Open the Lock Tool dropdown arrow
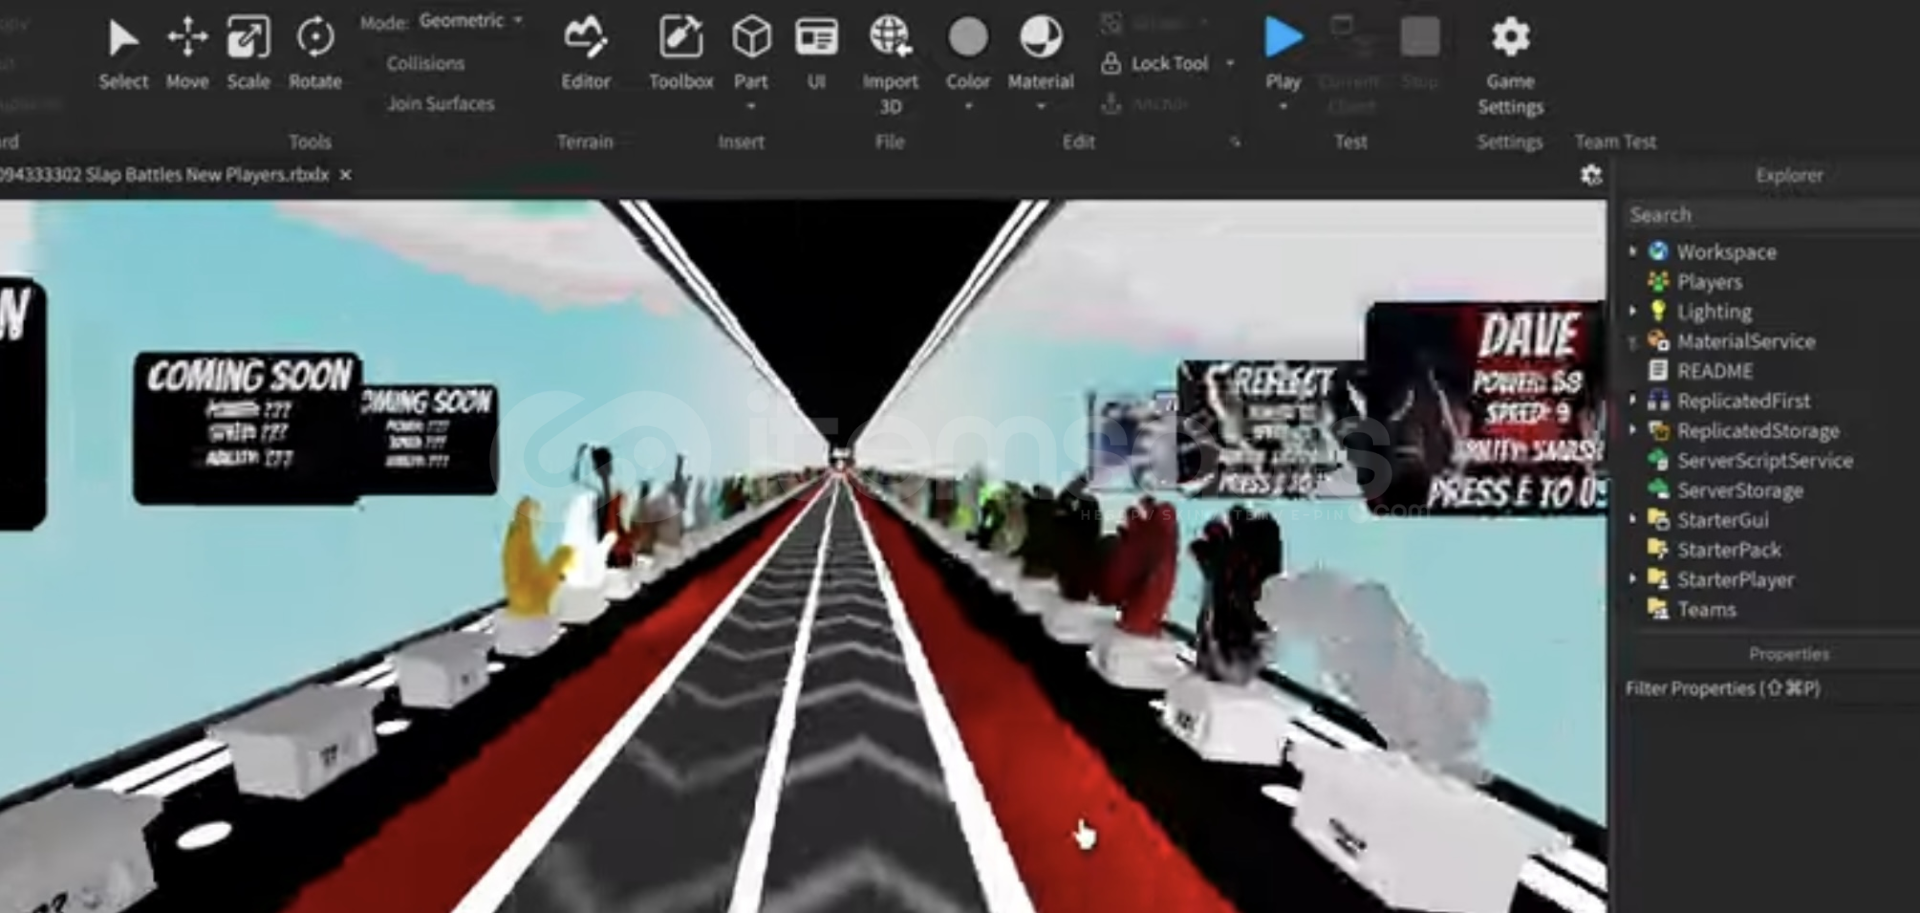 pos(1230,63)
